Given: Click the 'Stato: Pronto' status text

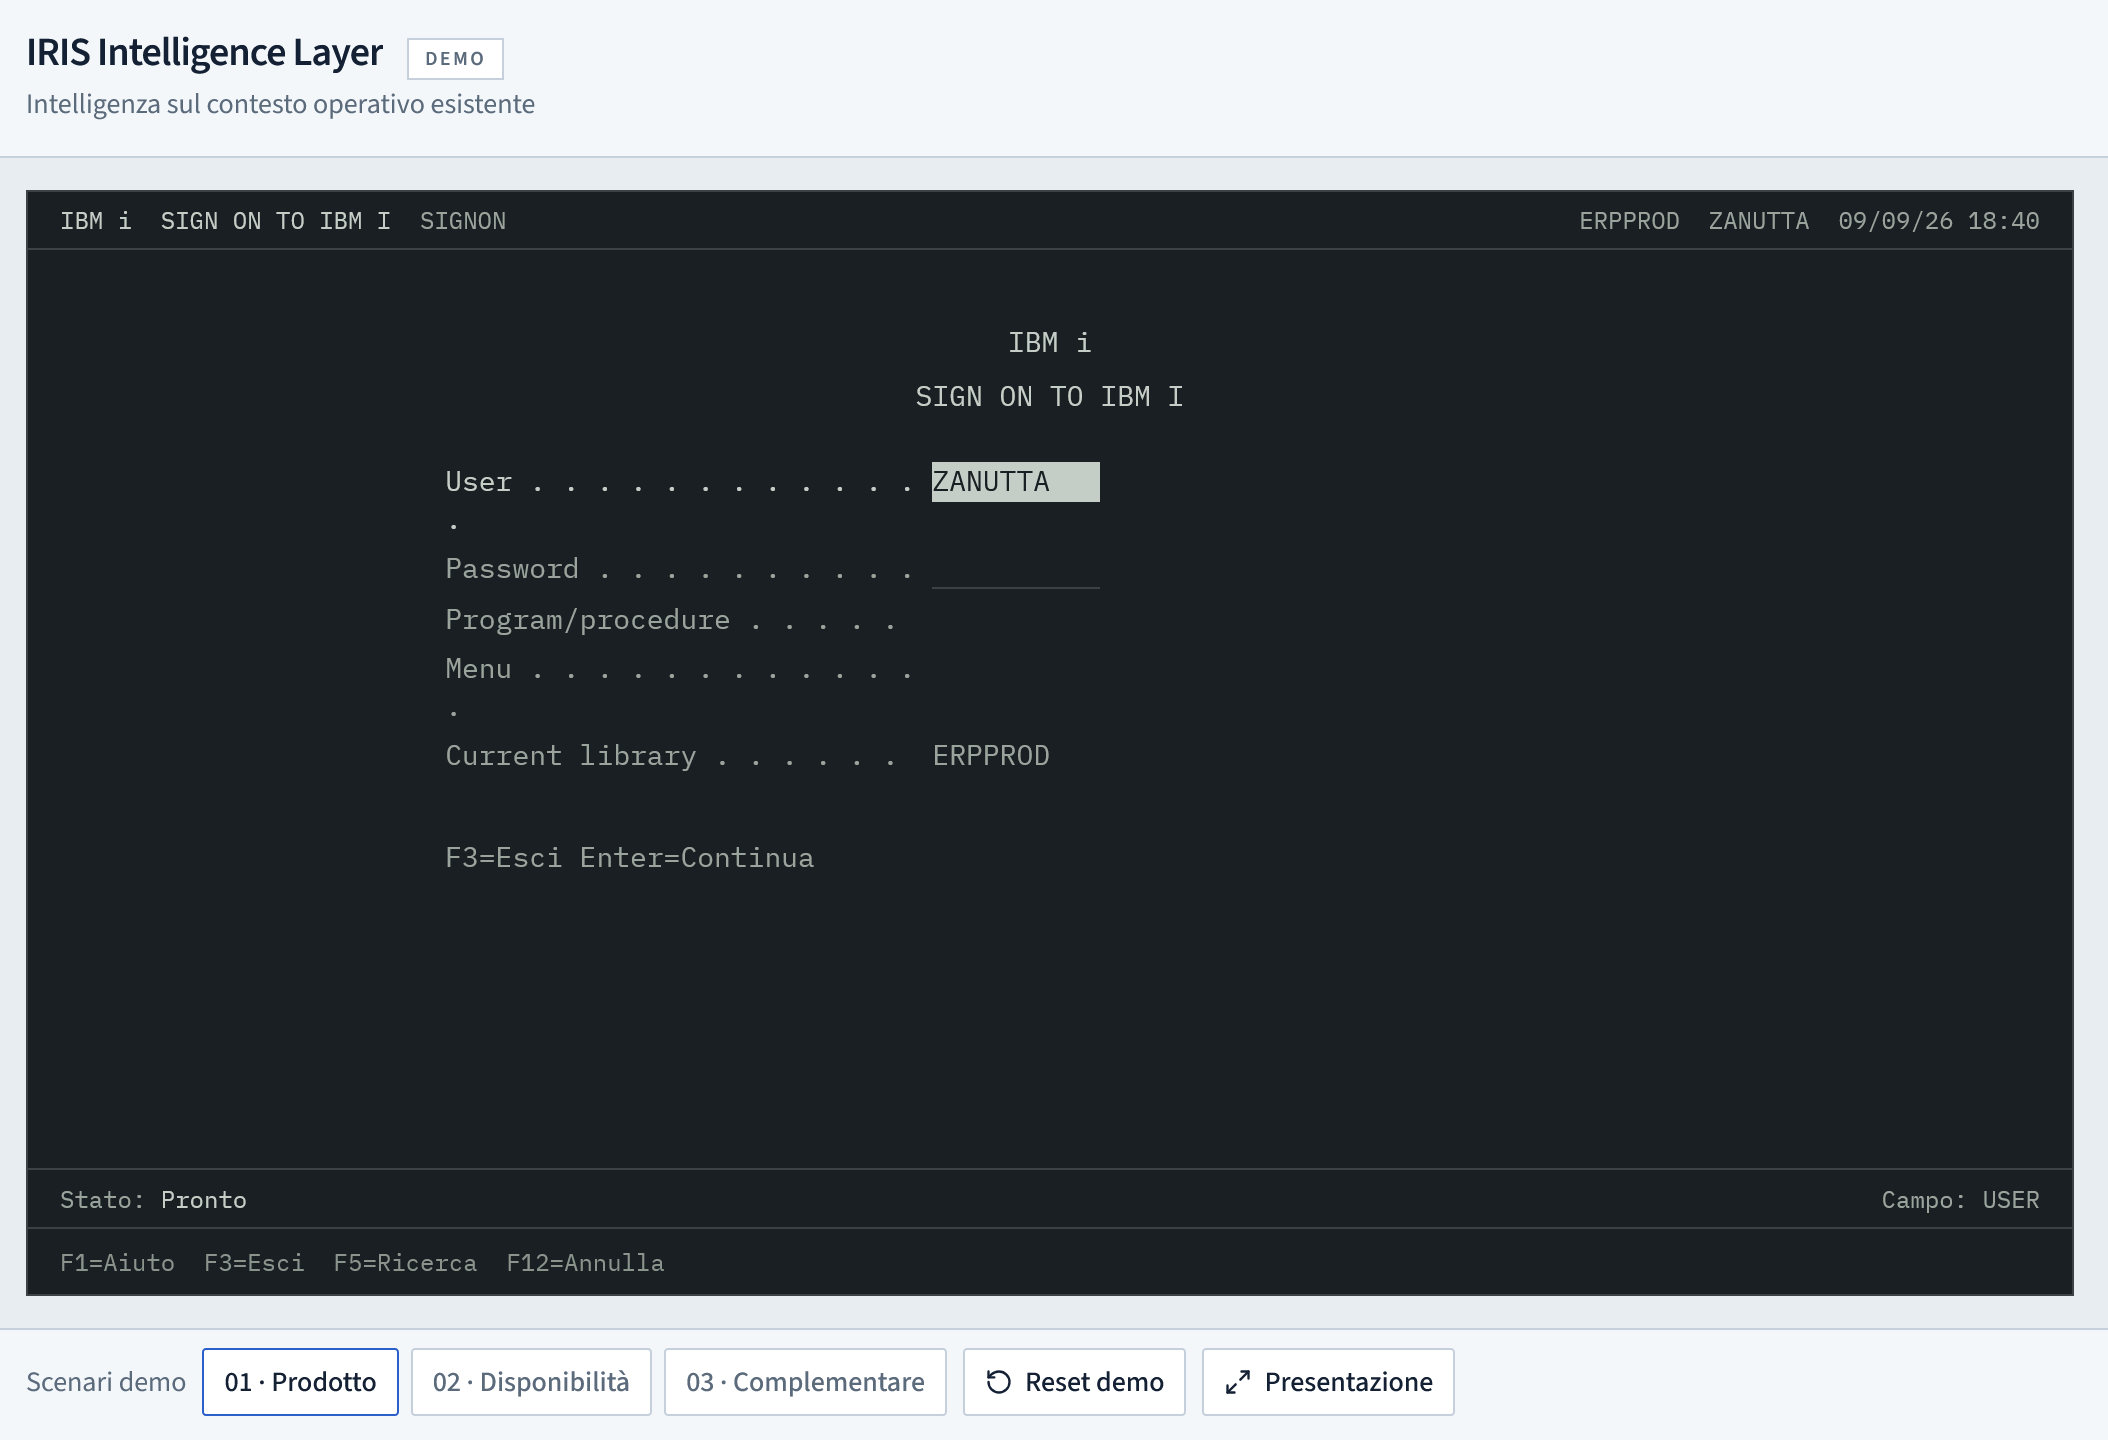Looking at the screenshot, I should pyautogui.click(x=153, y=1200).
